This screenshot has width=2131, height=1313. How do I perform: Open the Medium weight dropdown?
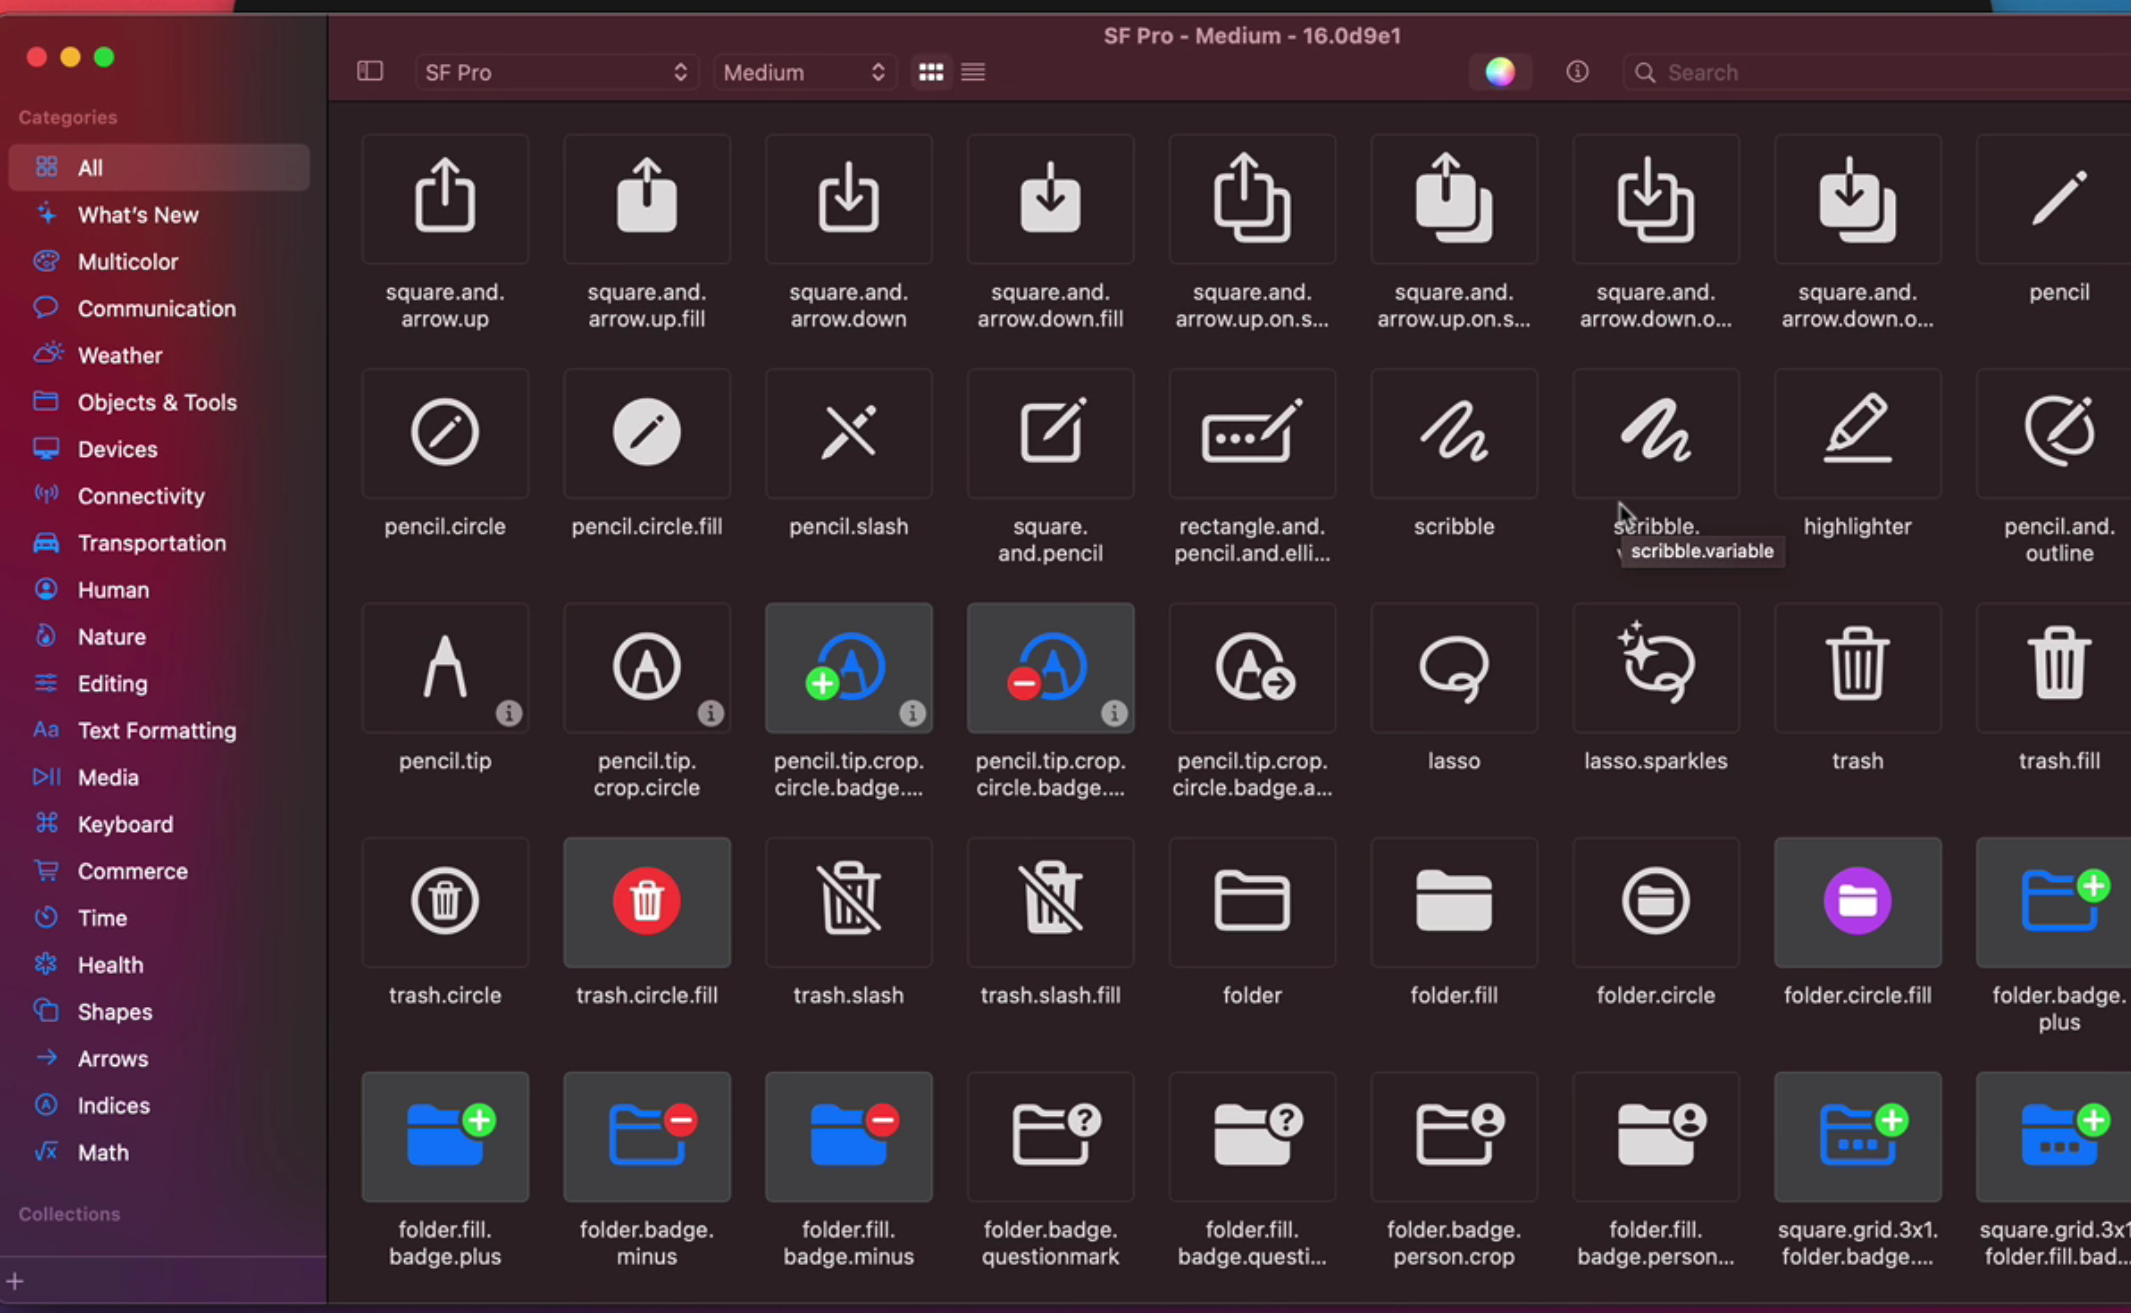803,72
